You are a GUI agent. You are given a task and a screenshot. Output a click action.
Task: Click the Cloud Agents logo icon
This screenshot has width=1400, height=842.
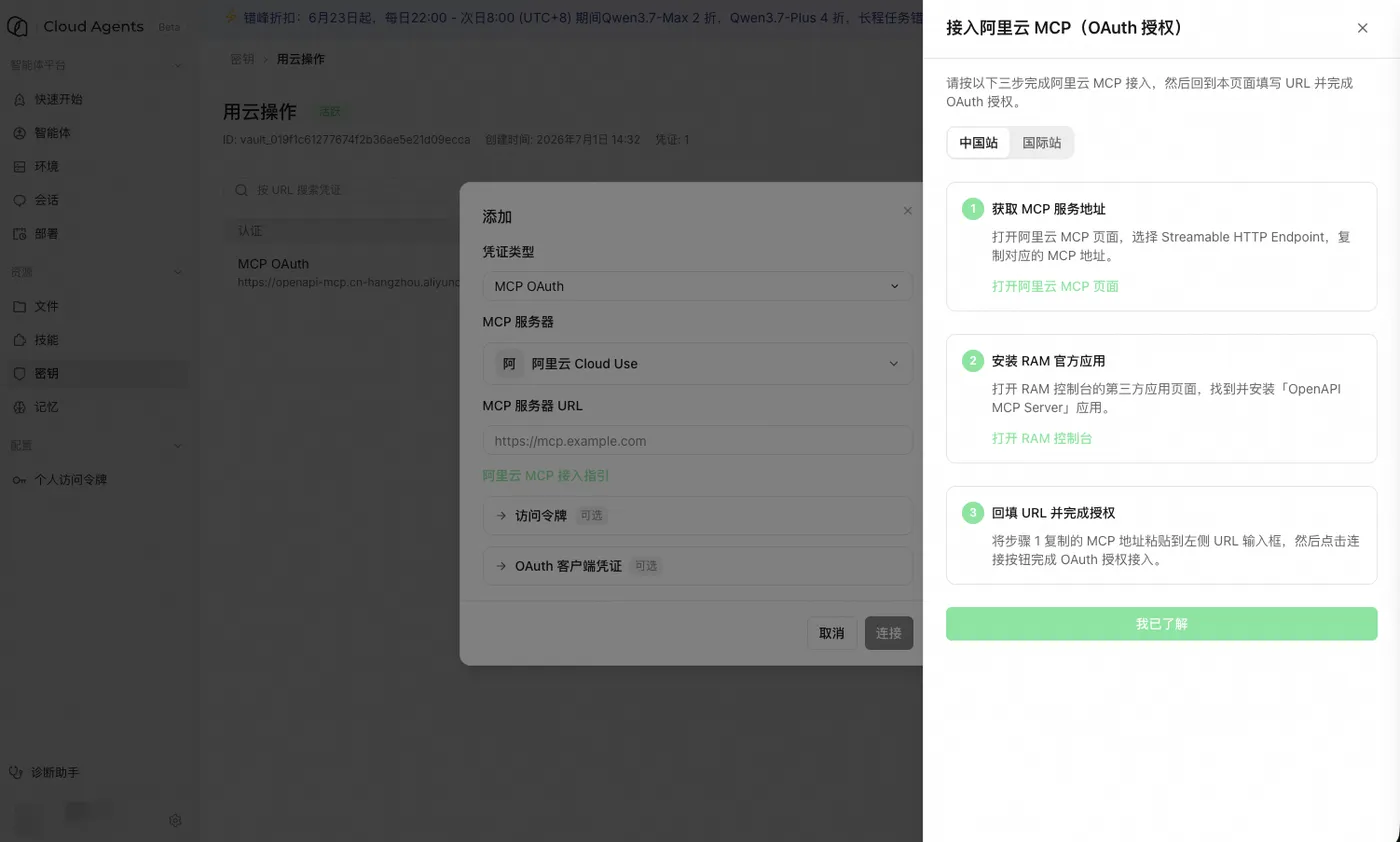pos(18,27)
